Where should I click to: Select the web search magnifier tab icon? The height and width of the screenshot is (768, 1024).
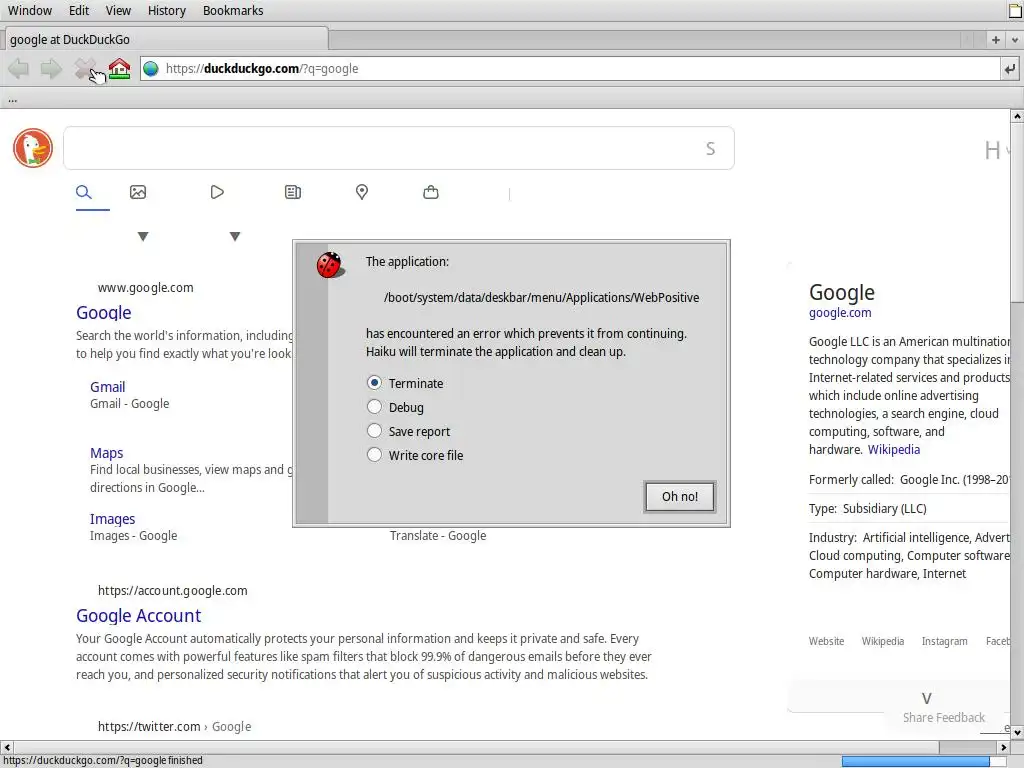point(84,192)
